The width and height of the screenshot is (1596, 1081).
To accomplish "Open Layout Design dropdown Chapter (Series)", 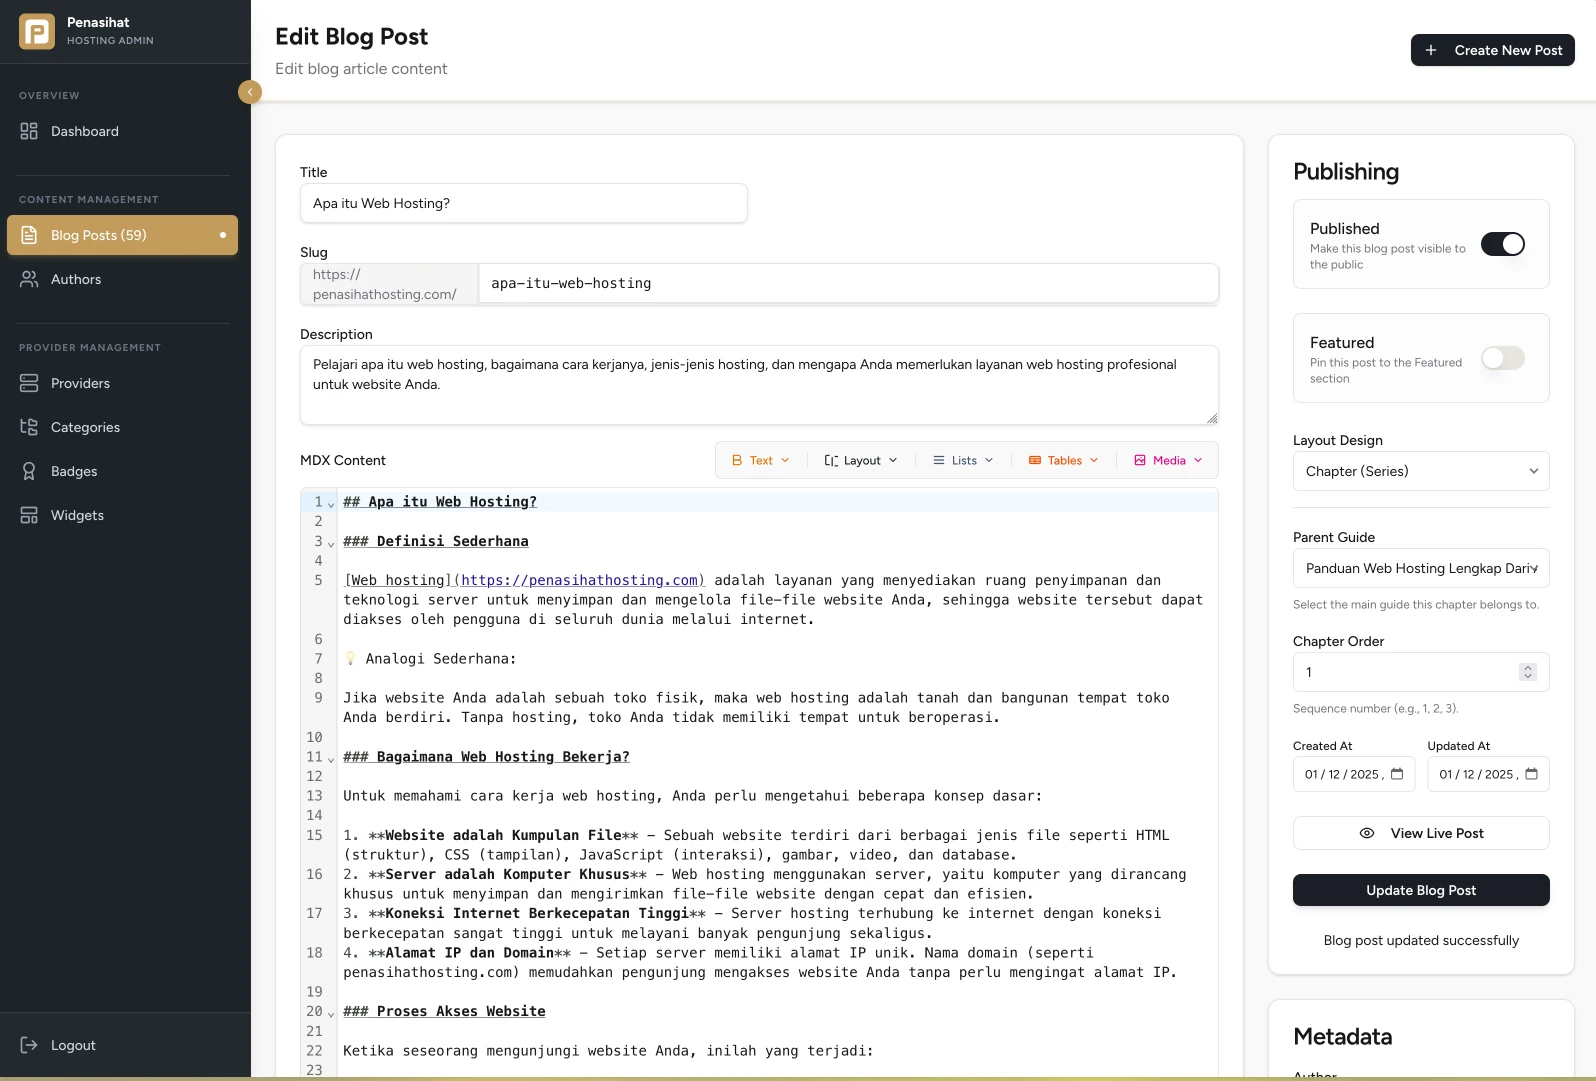I will click(x=1421, y=471).
